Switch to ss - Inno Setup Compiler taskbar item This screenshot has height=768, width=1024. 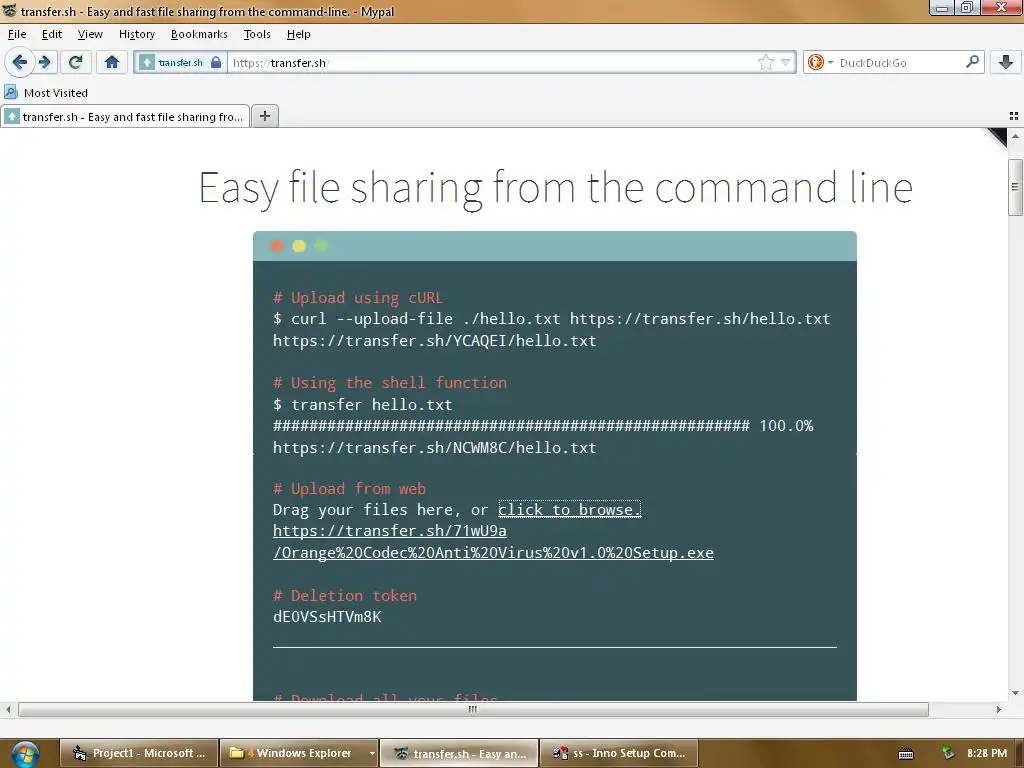tap(618, 753)
